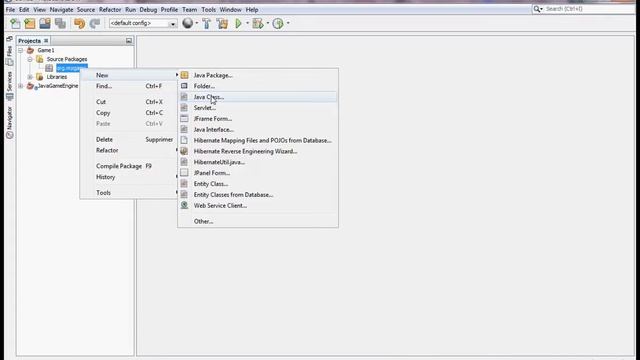Click the globe browser icon in toolbar
This screenshot has width=640, height=360.
click(x=187, y=23)
